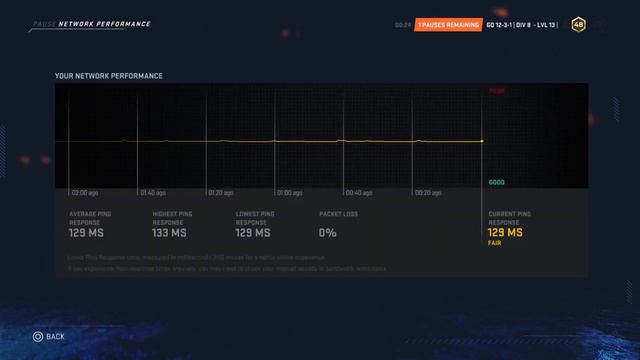Viewport: 640px width, 360px height.
Task: Click the 'AVERAGE PING RESPONSE' label
Action: (90, 218)
